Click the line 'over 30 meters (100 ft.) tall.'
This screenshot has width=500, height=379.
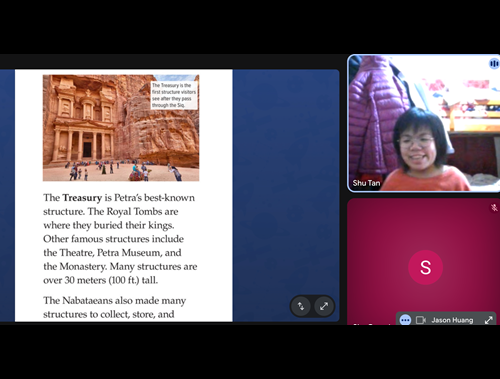100,280
